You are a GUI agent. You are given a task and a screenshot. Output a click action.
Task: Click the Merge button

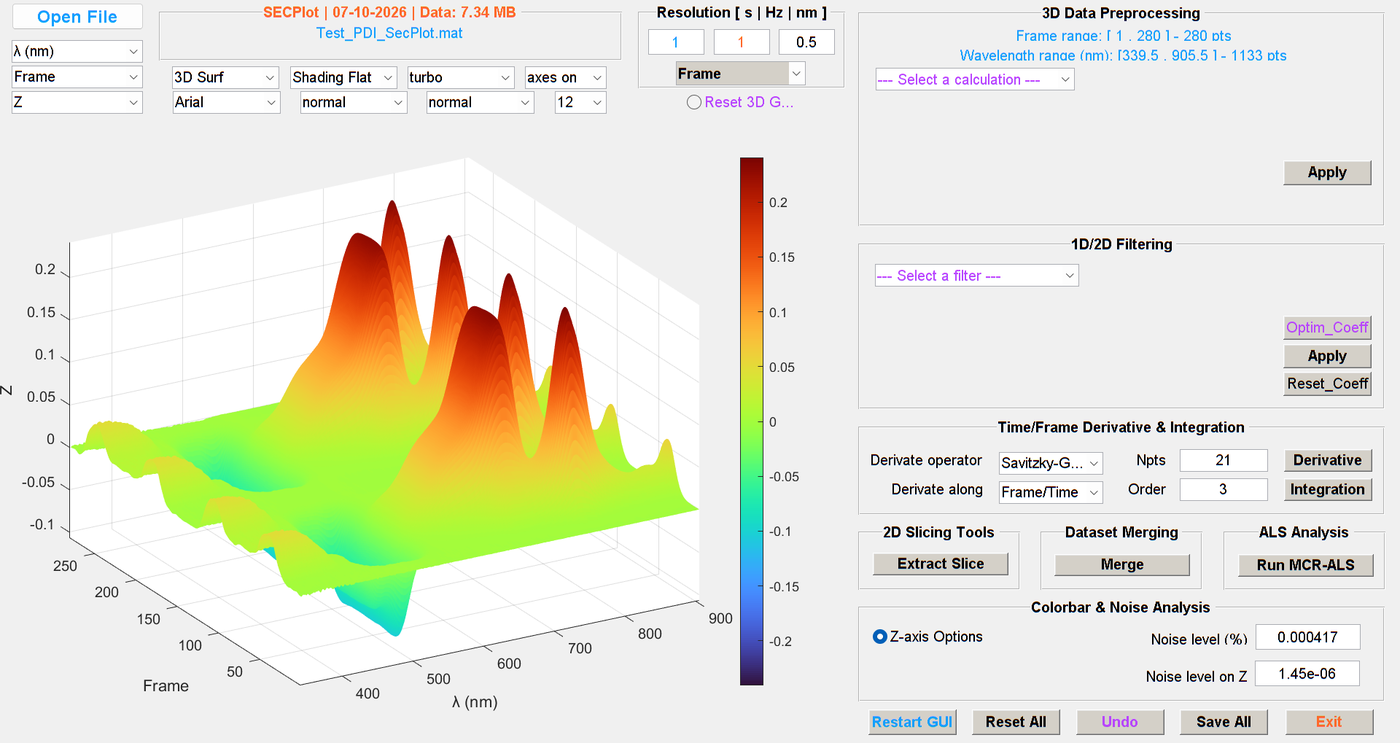(x=1122, y=564)
